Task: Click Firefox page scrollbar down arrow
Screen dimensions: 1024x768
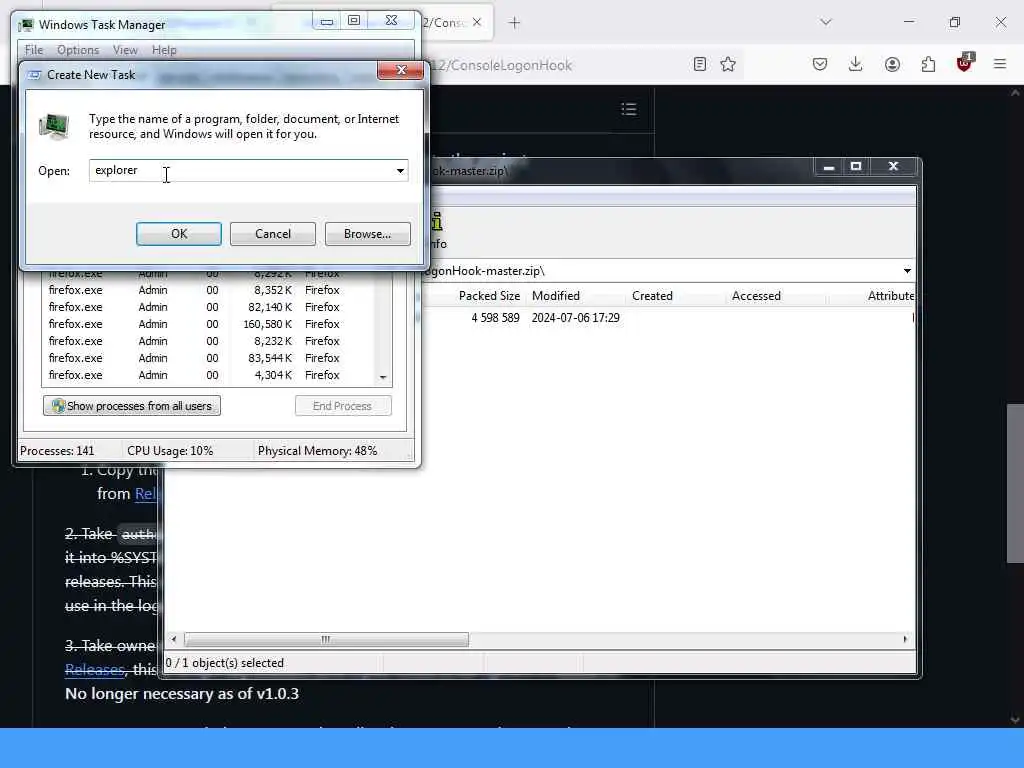Action: point(1015,720)
